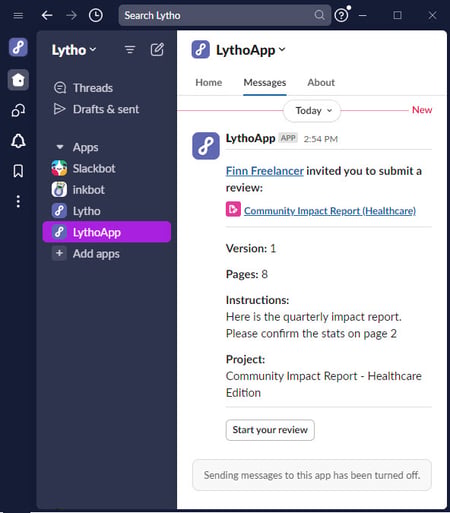Click the pink document icon
This screenshot has height=513, width=450.
coord(233,209)
